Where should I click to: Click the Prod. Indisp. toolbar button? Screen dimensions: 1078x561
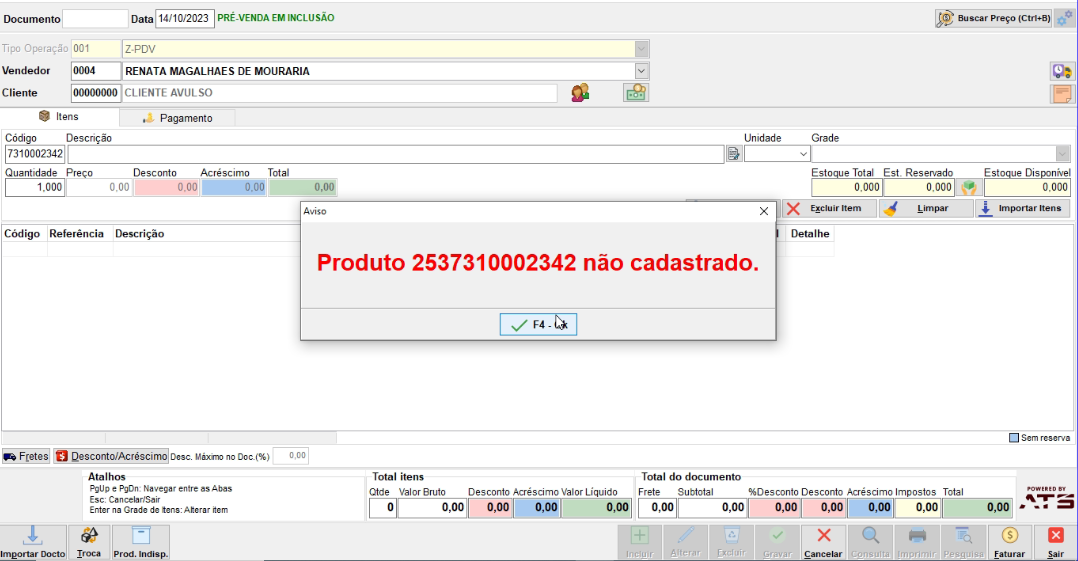pos(141,542)
